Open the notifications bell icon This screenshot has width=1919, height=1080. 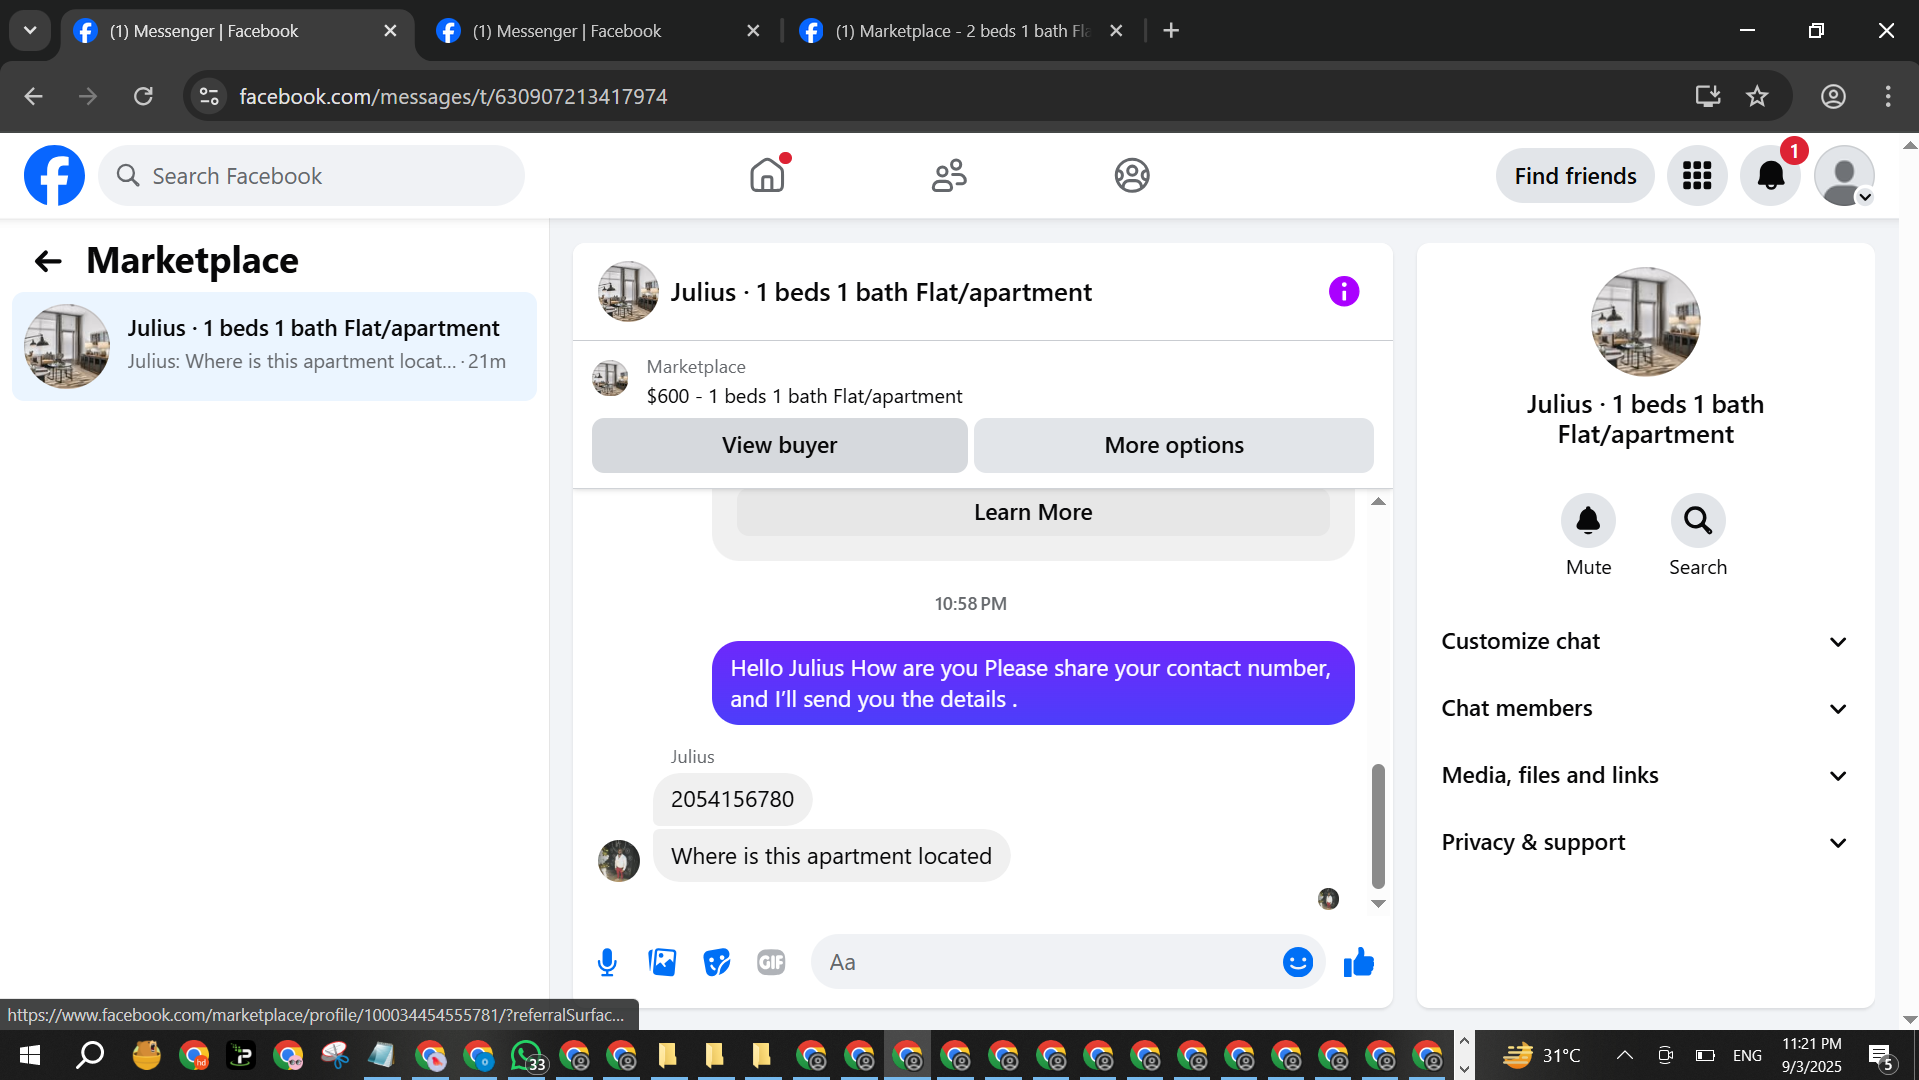click(x=1771, y=176)
